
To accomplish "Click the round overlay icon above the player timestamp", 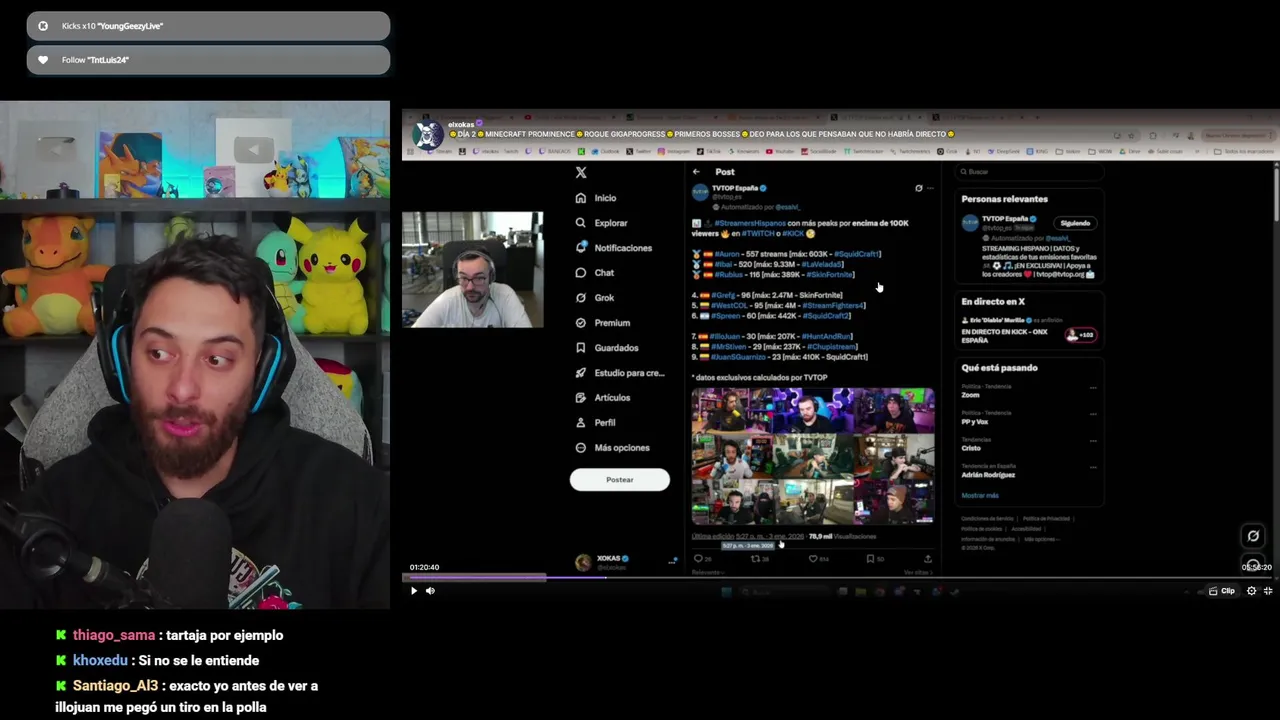I will (x=1252, y=536).
